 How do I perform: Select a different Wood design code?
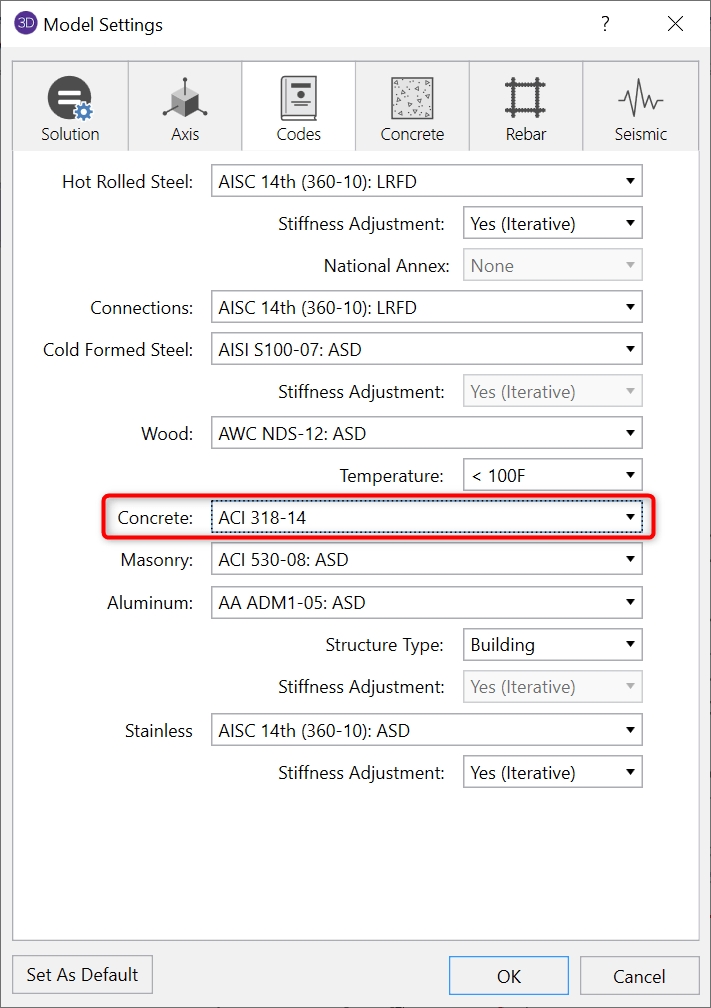pyautogui.click(x=630, y=432)
